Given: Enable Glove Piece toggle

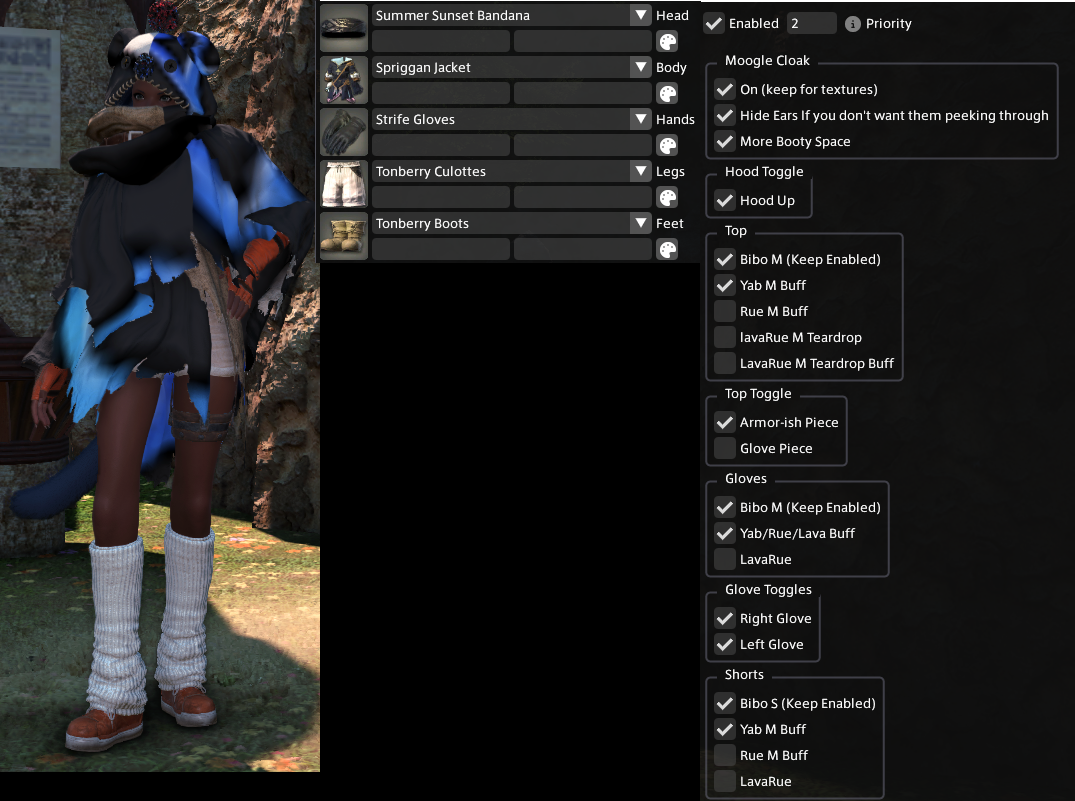Looking at the screenshot, I should (x=725, y=449).
